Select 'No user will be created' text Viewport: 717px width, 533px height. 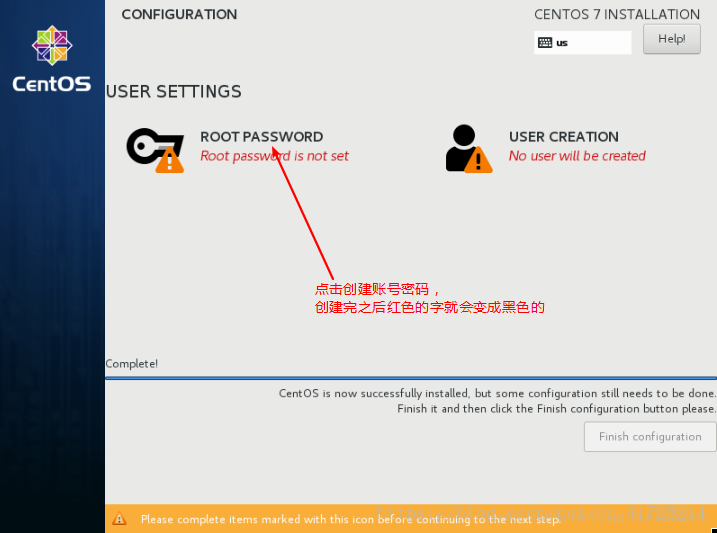click(577, 156)
